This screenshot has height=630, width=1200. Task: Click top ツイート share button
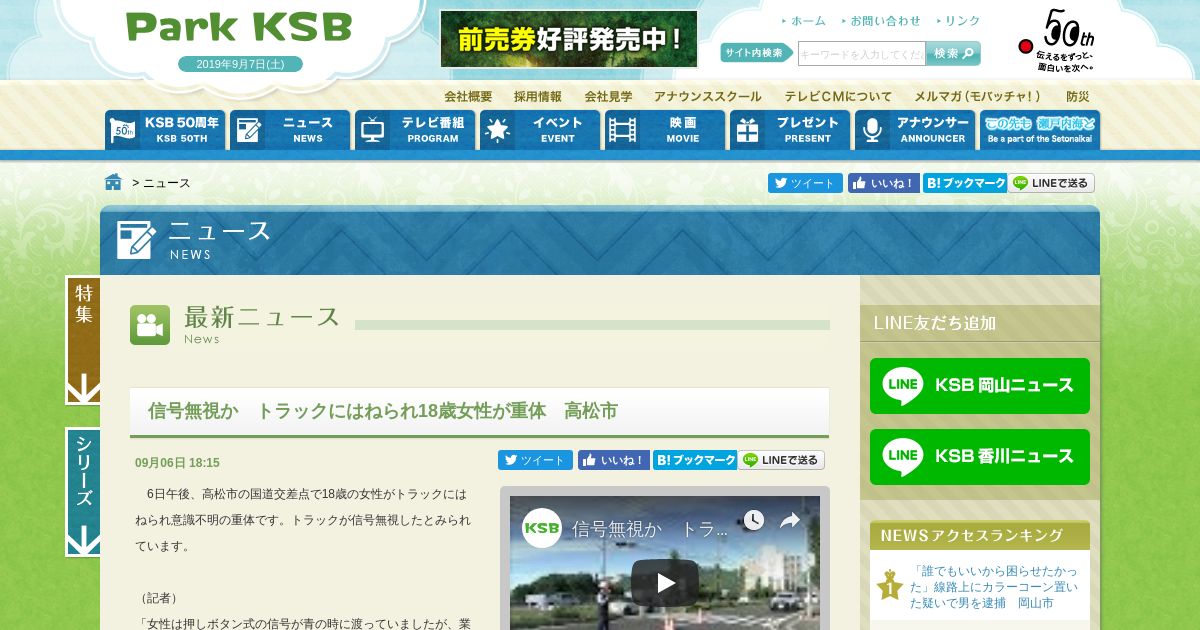(805, 183)
